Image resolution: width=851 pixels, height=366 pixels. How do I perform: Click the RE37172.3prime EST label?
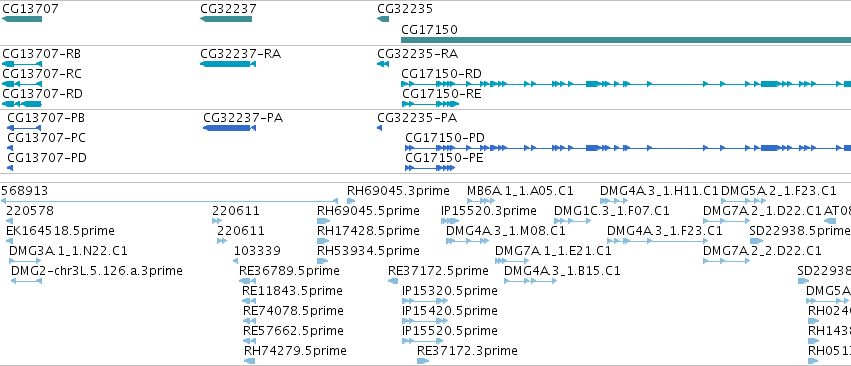(467, 351)
